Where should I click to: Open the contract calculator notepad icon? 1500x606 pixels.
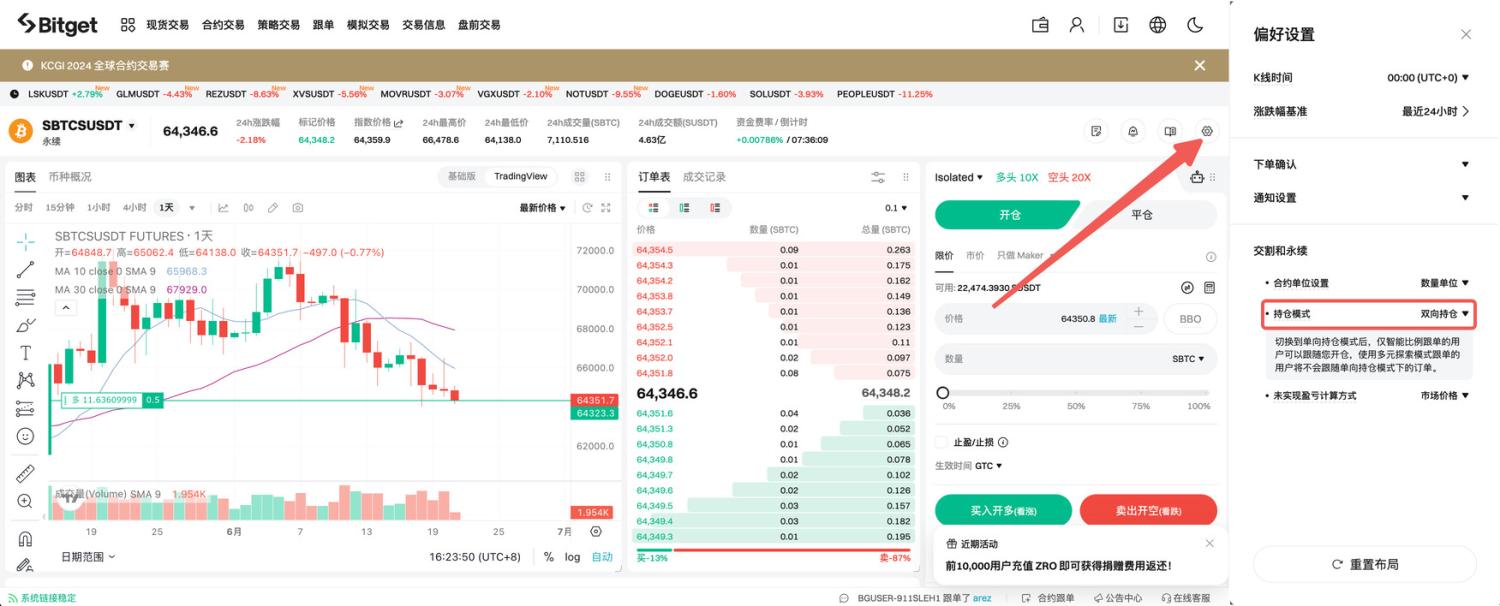[1097, 131]
